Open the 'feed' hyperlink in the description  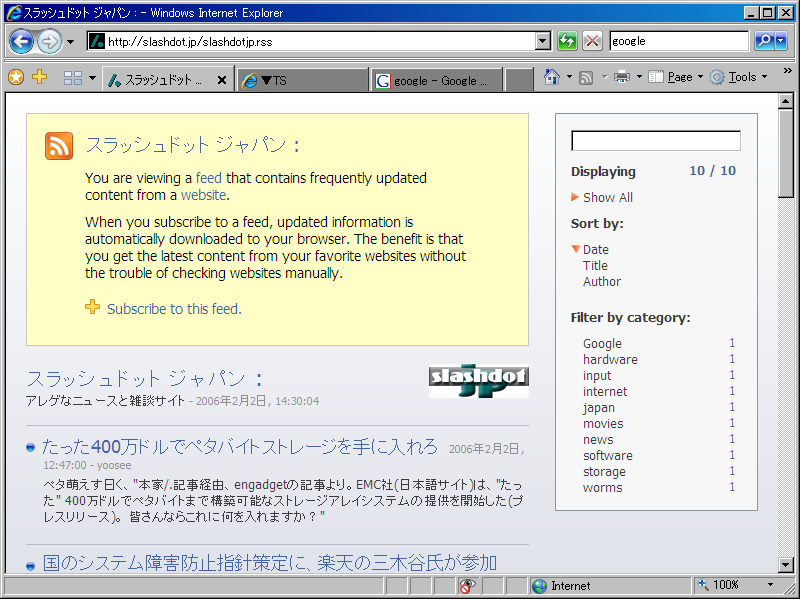coord(209,178)
